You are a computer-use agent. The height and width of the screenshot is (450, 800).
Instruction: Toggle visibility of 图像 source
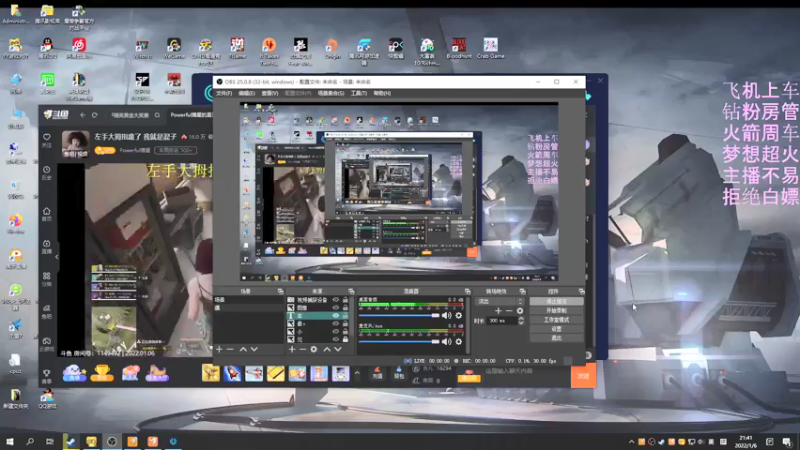click(x=336, y=308)
